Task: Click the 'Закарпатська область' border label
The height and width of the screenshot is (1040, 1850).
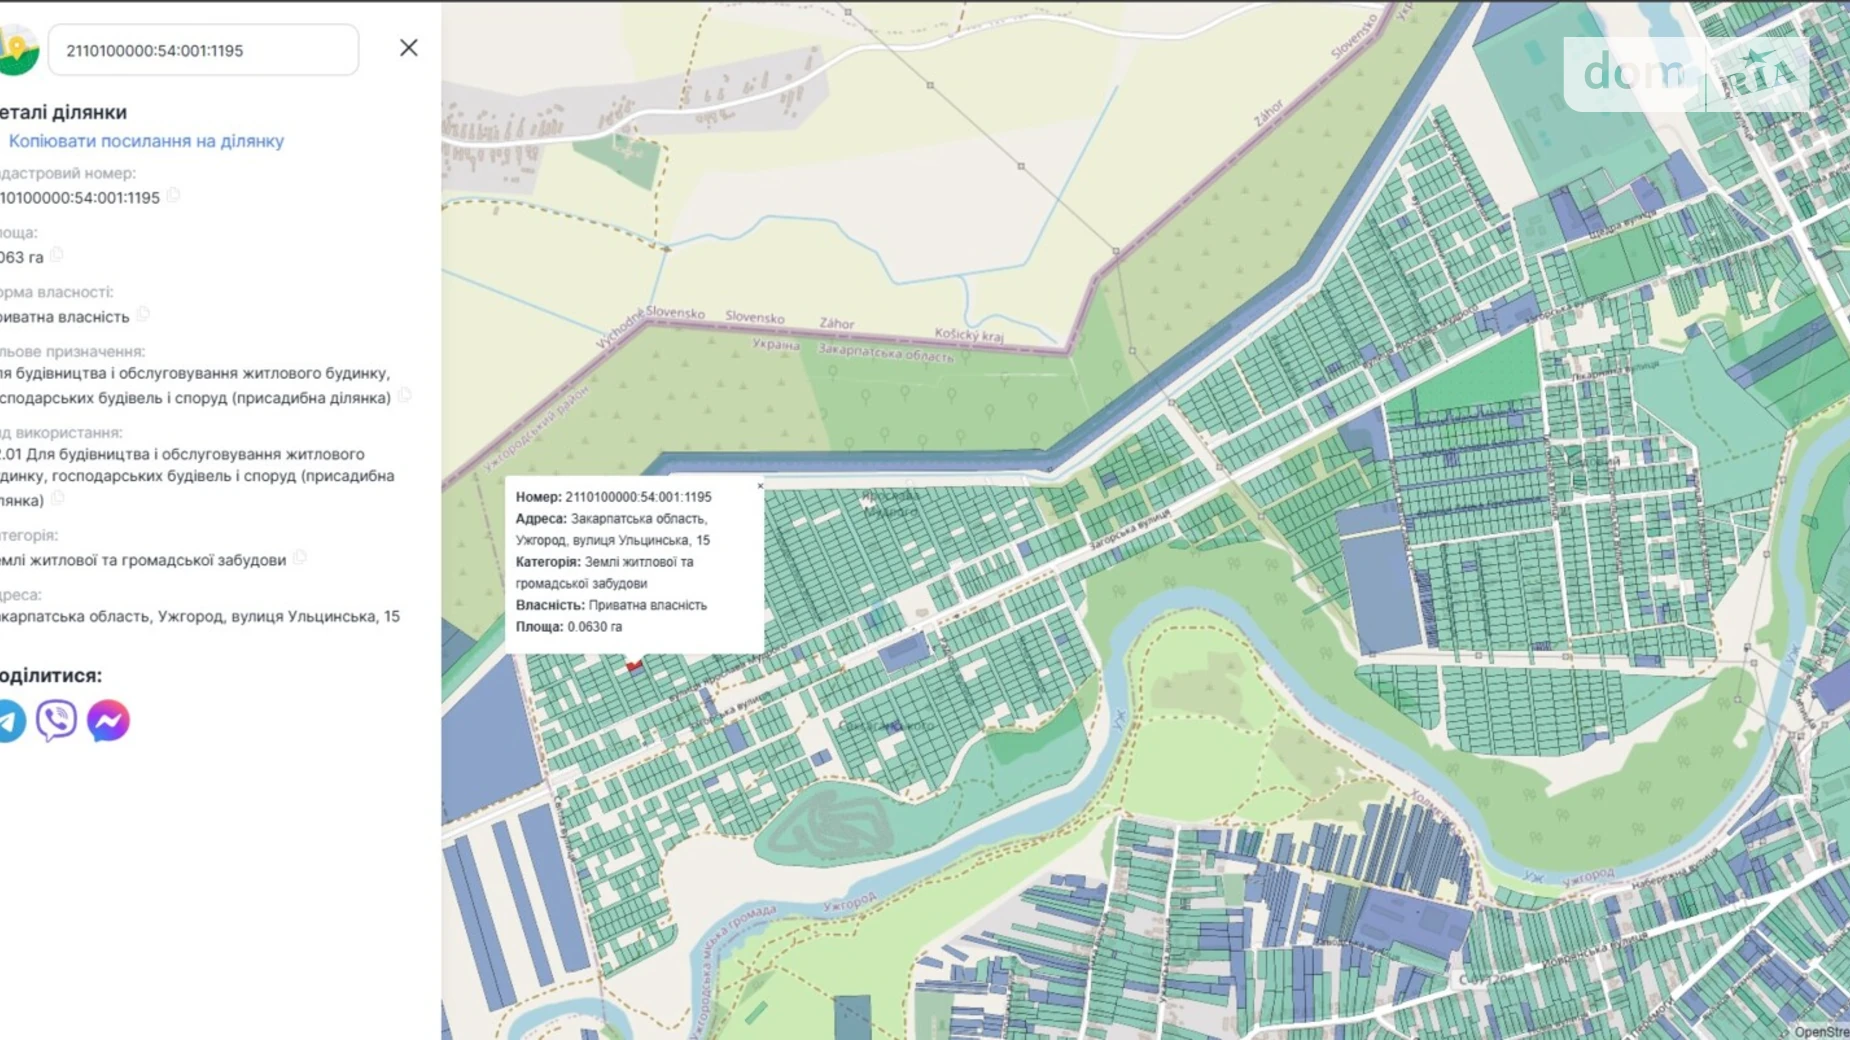Action: pos(885,353)
